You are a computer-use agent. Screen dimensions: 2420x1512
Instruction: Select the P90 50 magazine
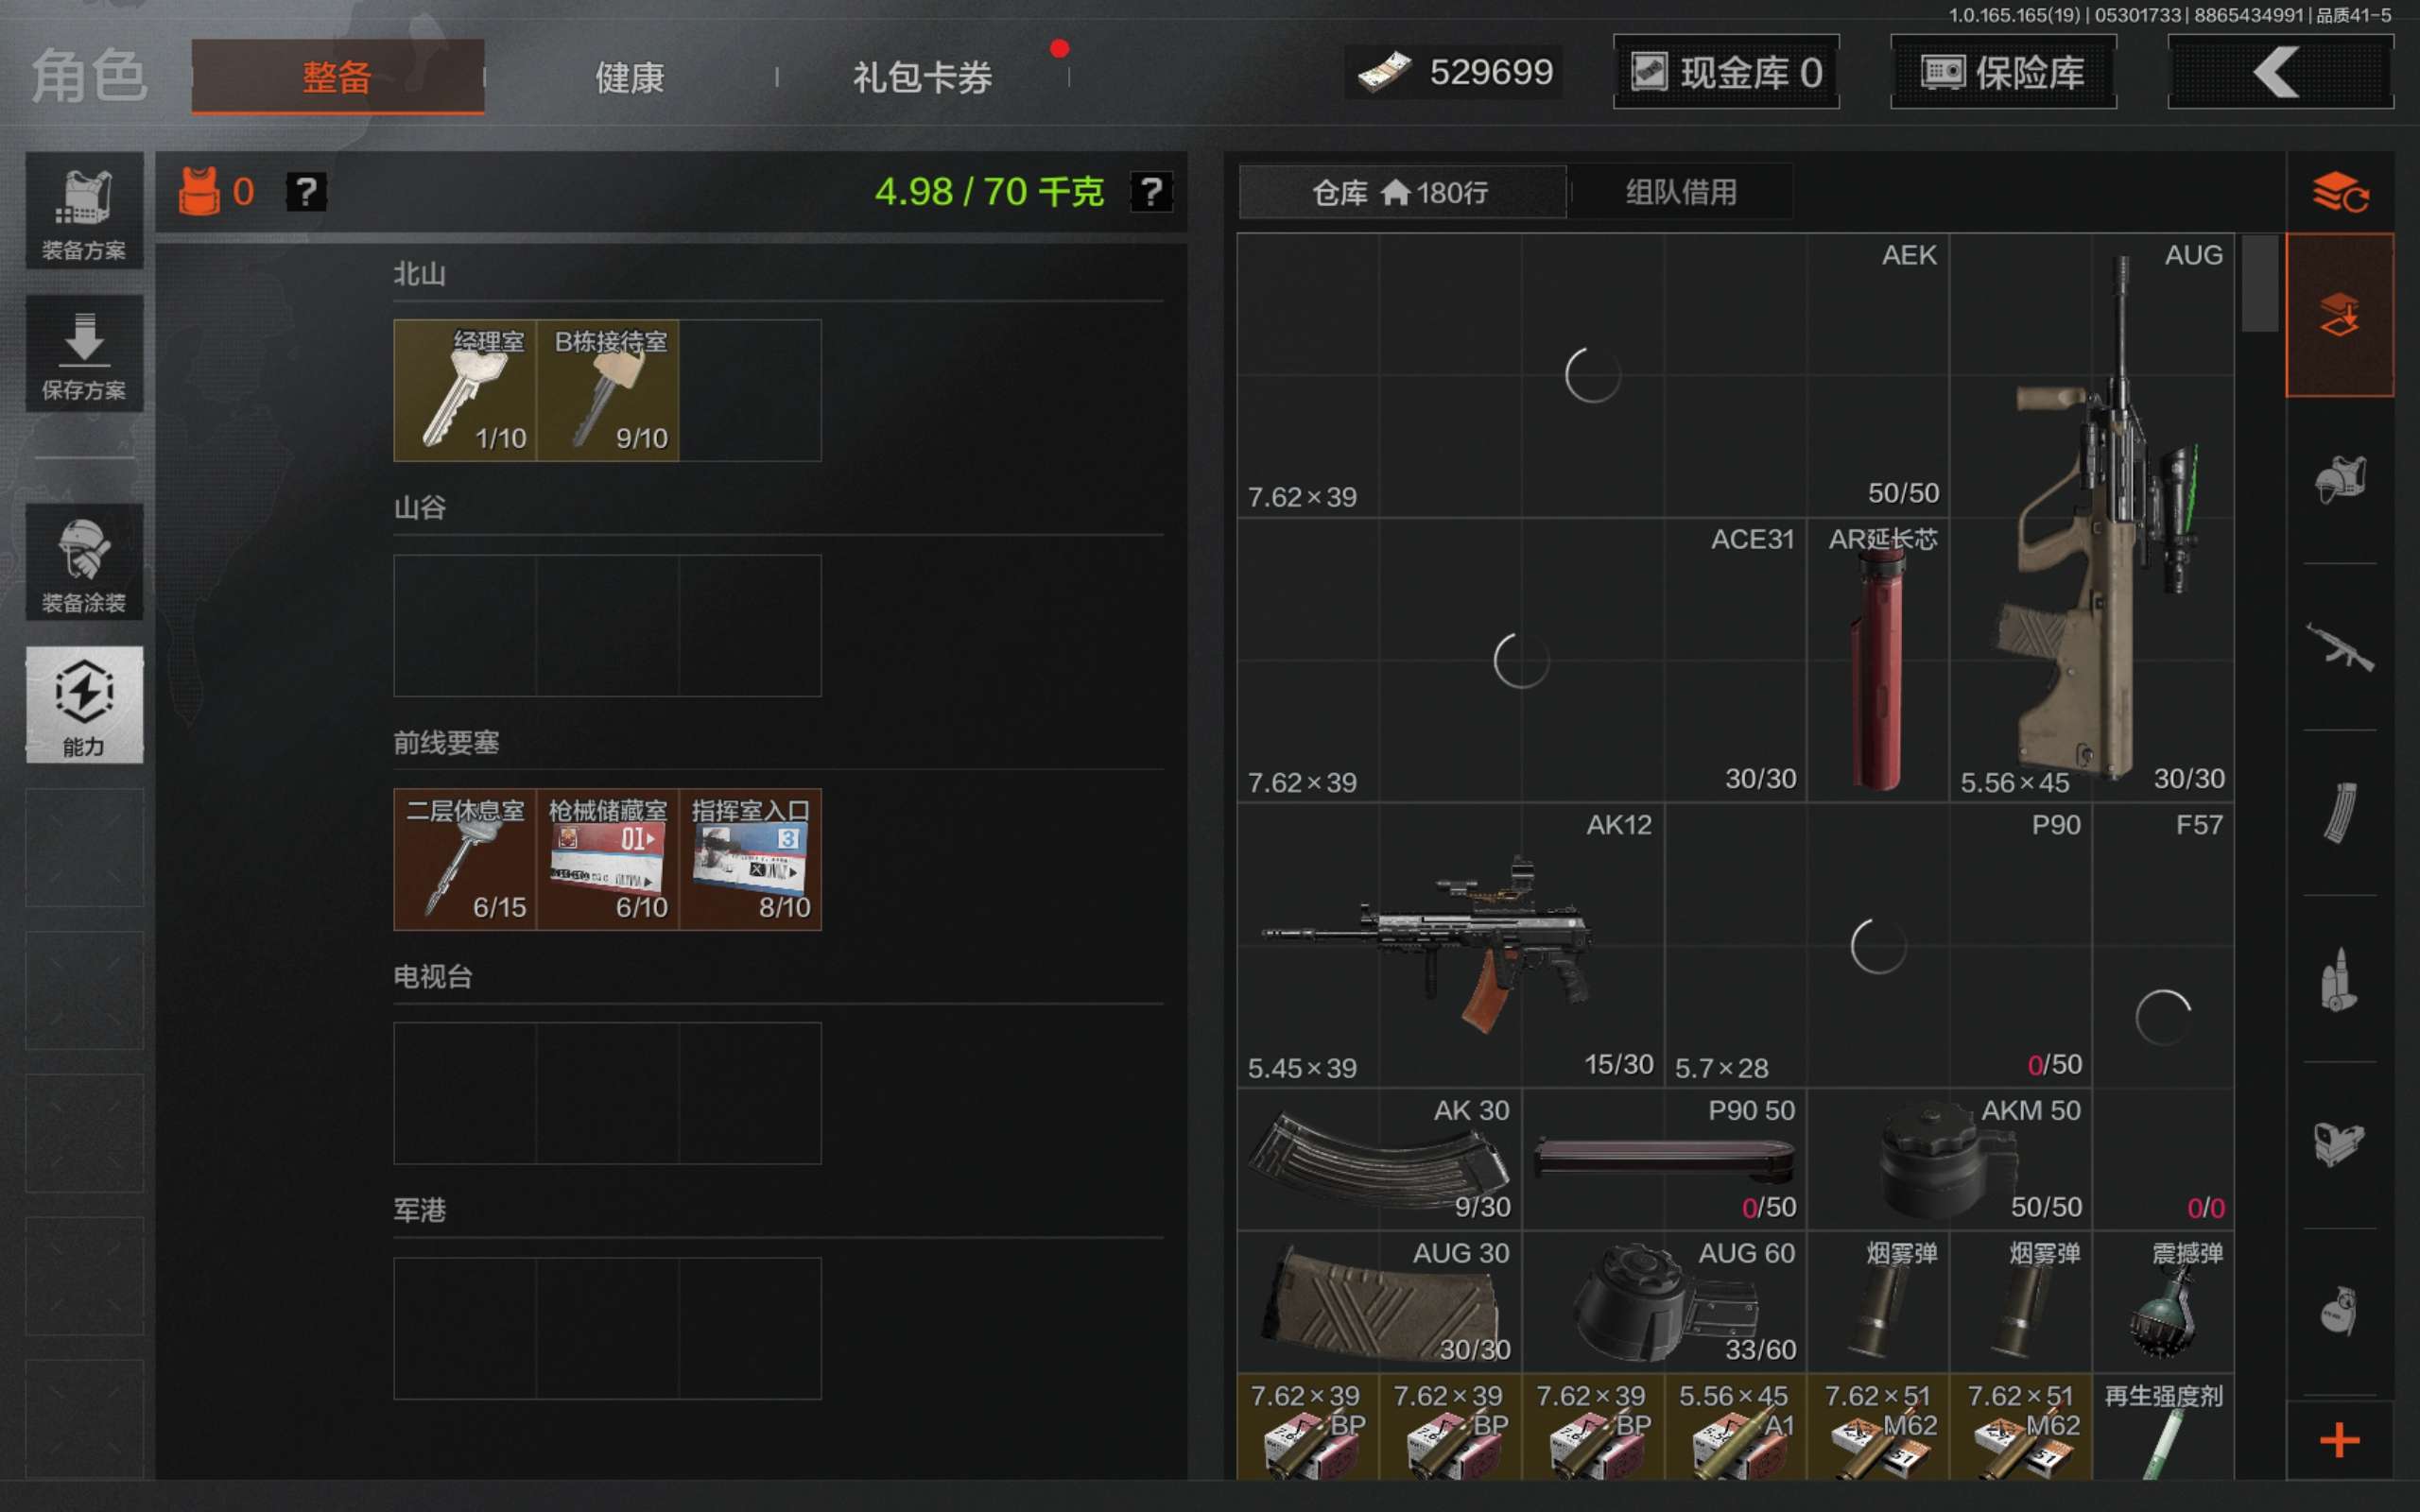1664,1159
